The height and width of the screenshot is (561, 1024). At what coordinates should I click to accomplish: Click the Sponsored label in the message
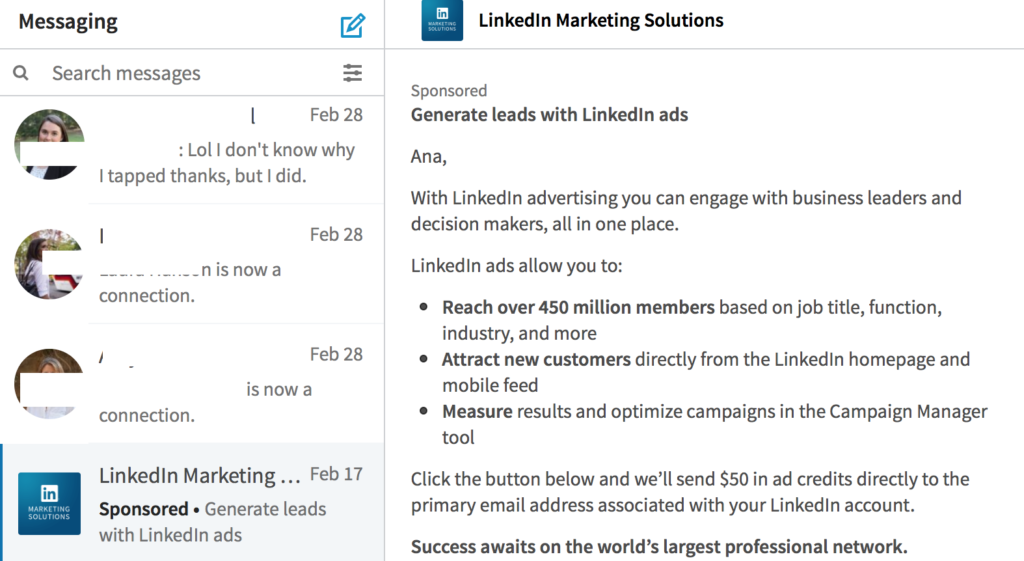click(x=449, y=90)
